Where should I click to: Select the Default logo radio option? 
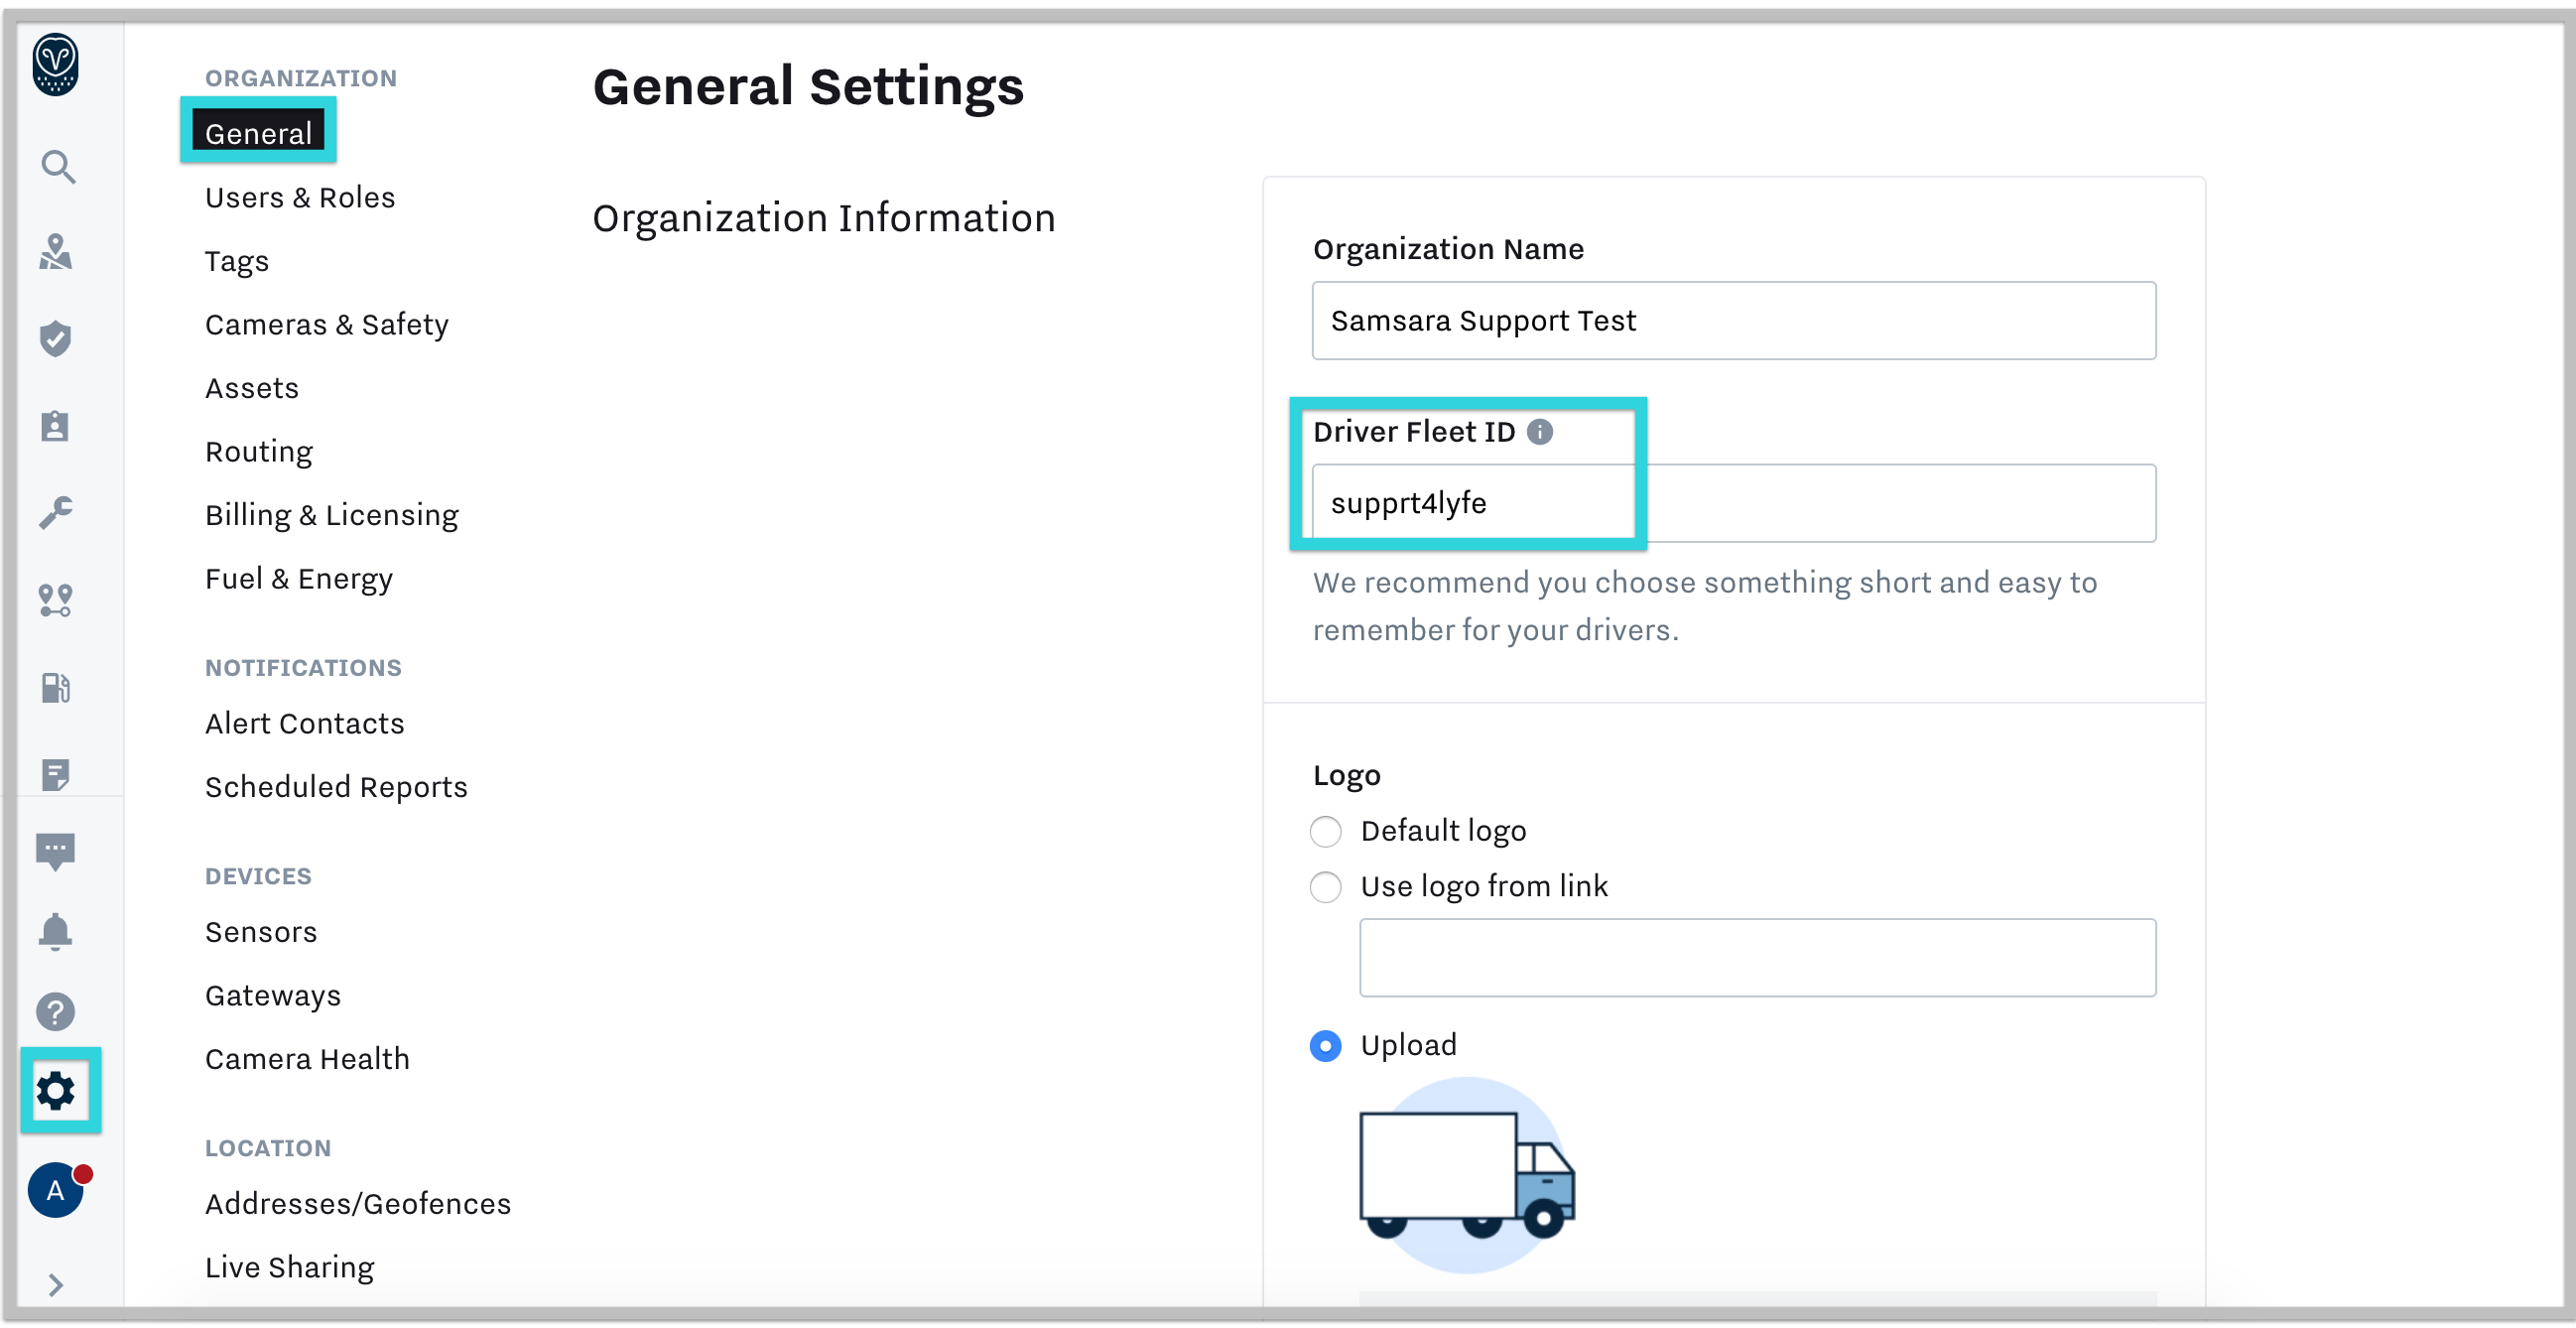click(x=1326, y=831)
